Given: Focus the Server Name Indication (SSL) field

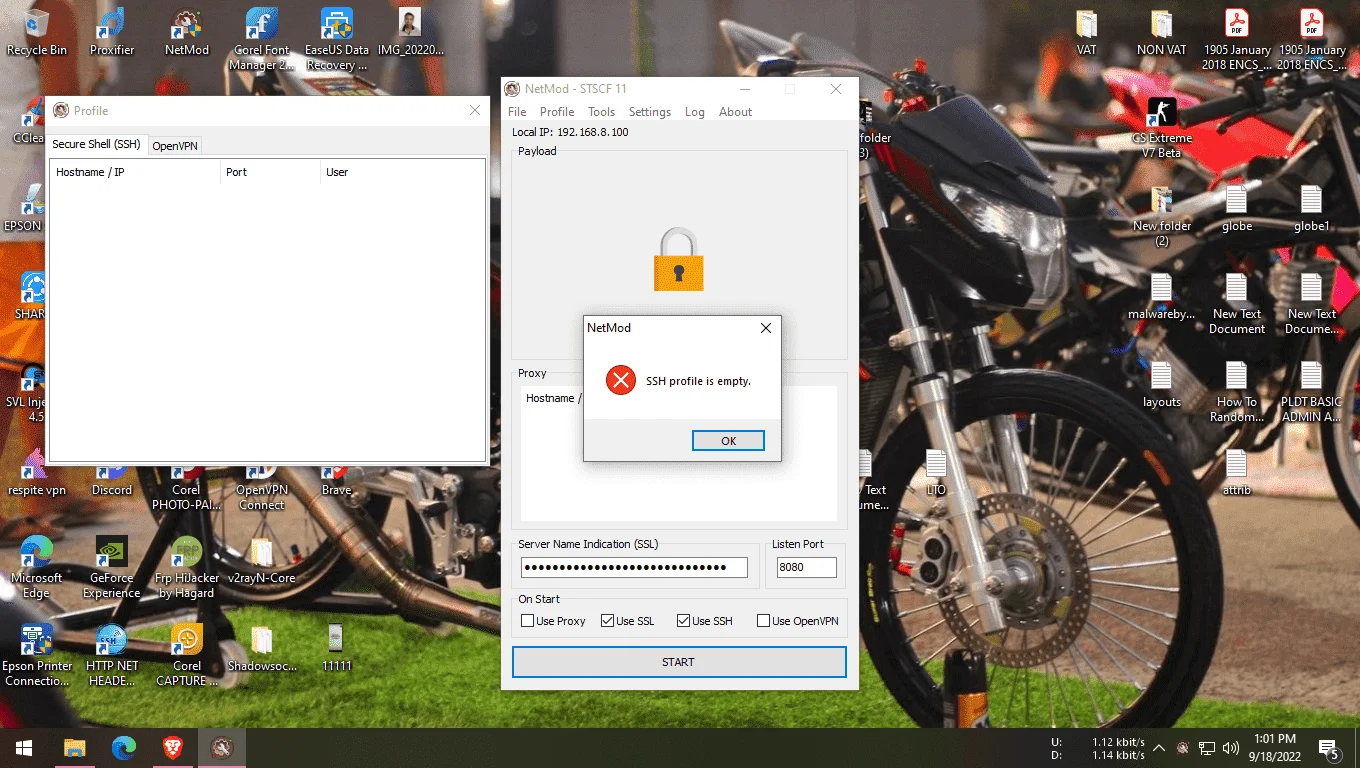Looking at the screenshot, I should tap(634, 567).
